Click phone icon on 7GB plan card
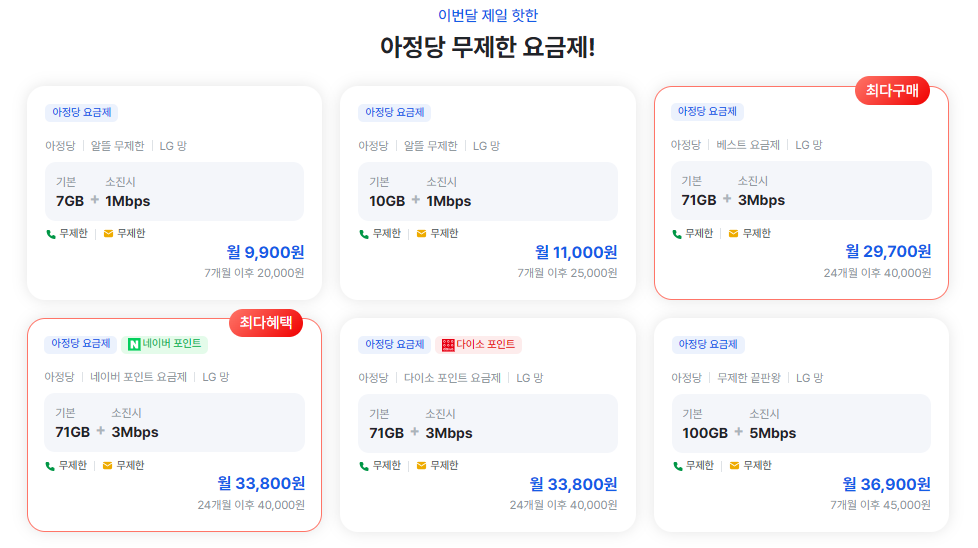The height and width of the screenshot is (548, 978). pyautogui.click(x=51, y=234)
